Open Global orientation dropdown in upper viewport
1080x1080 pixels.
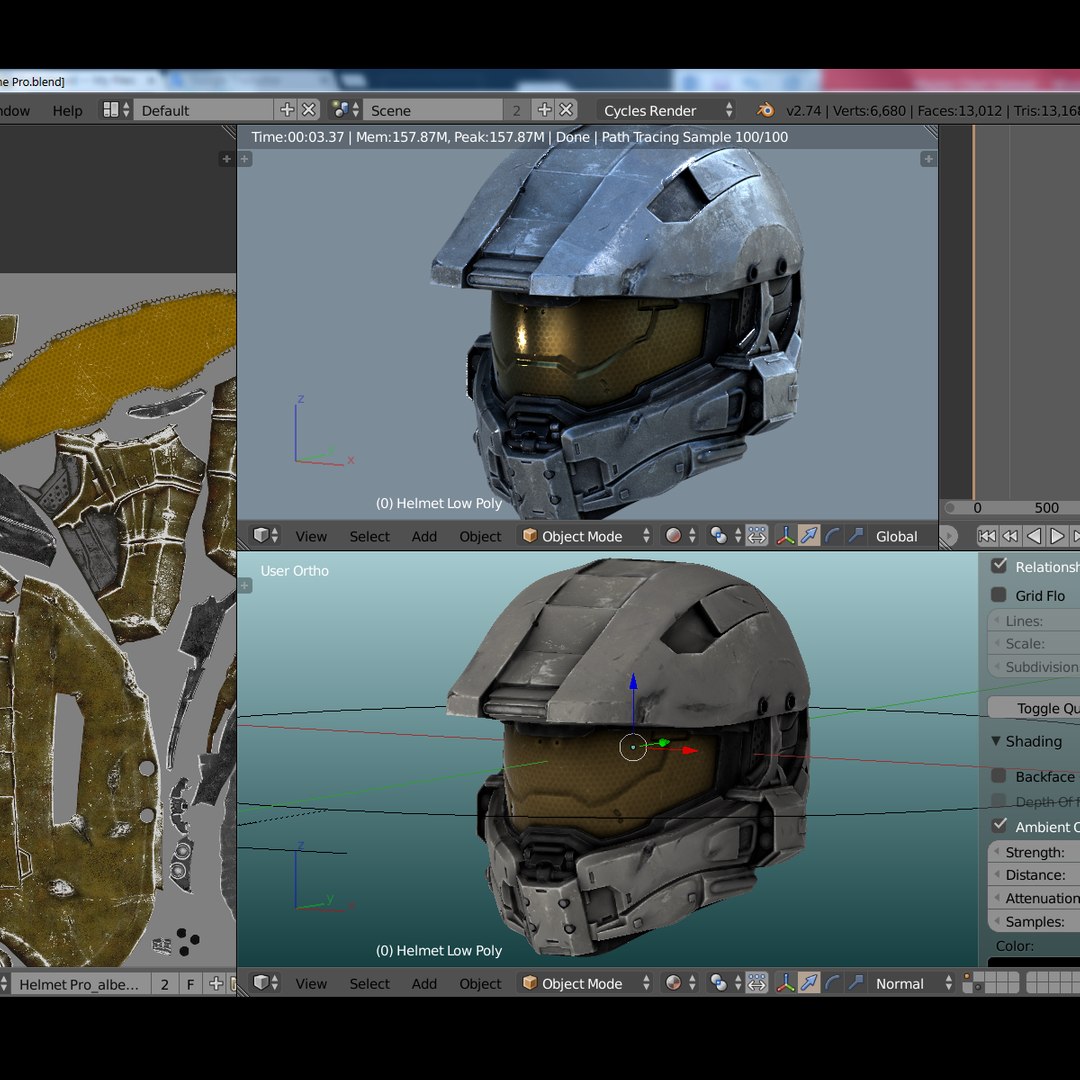pyautogui.click(x=902, y=536)
